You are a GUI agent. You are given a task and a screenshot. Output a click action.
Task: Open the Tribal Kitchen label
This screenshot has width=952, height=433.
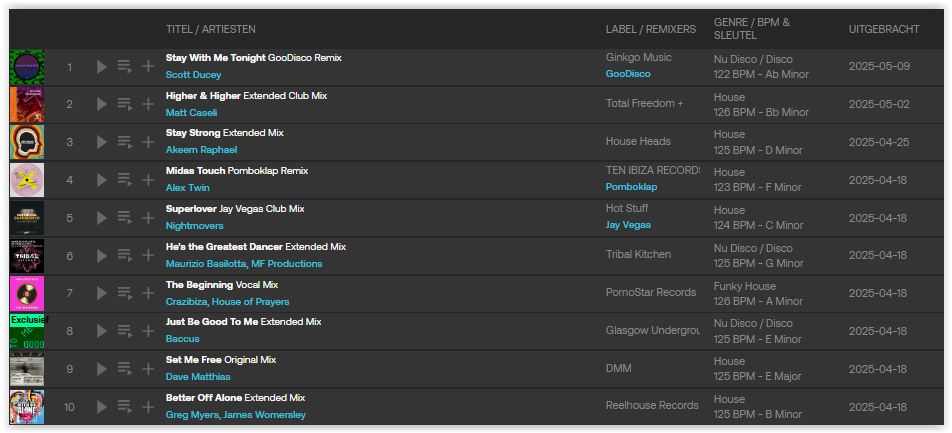638,254
